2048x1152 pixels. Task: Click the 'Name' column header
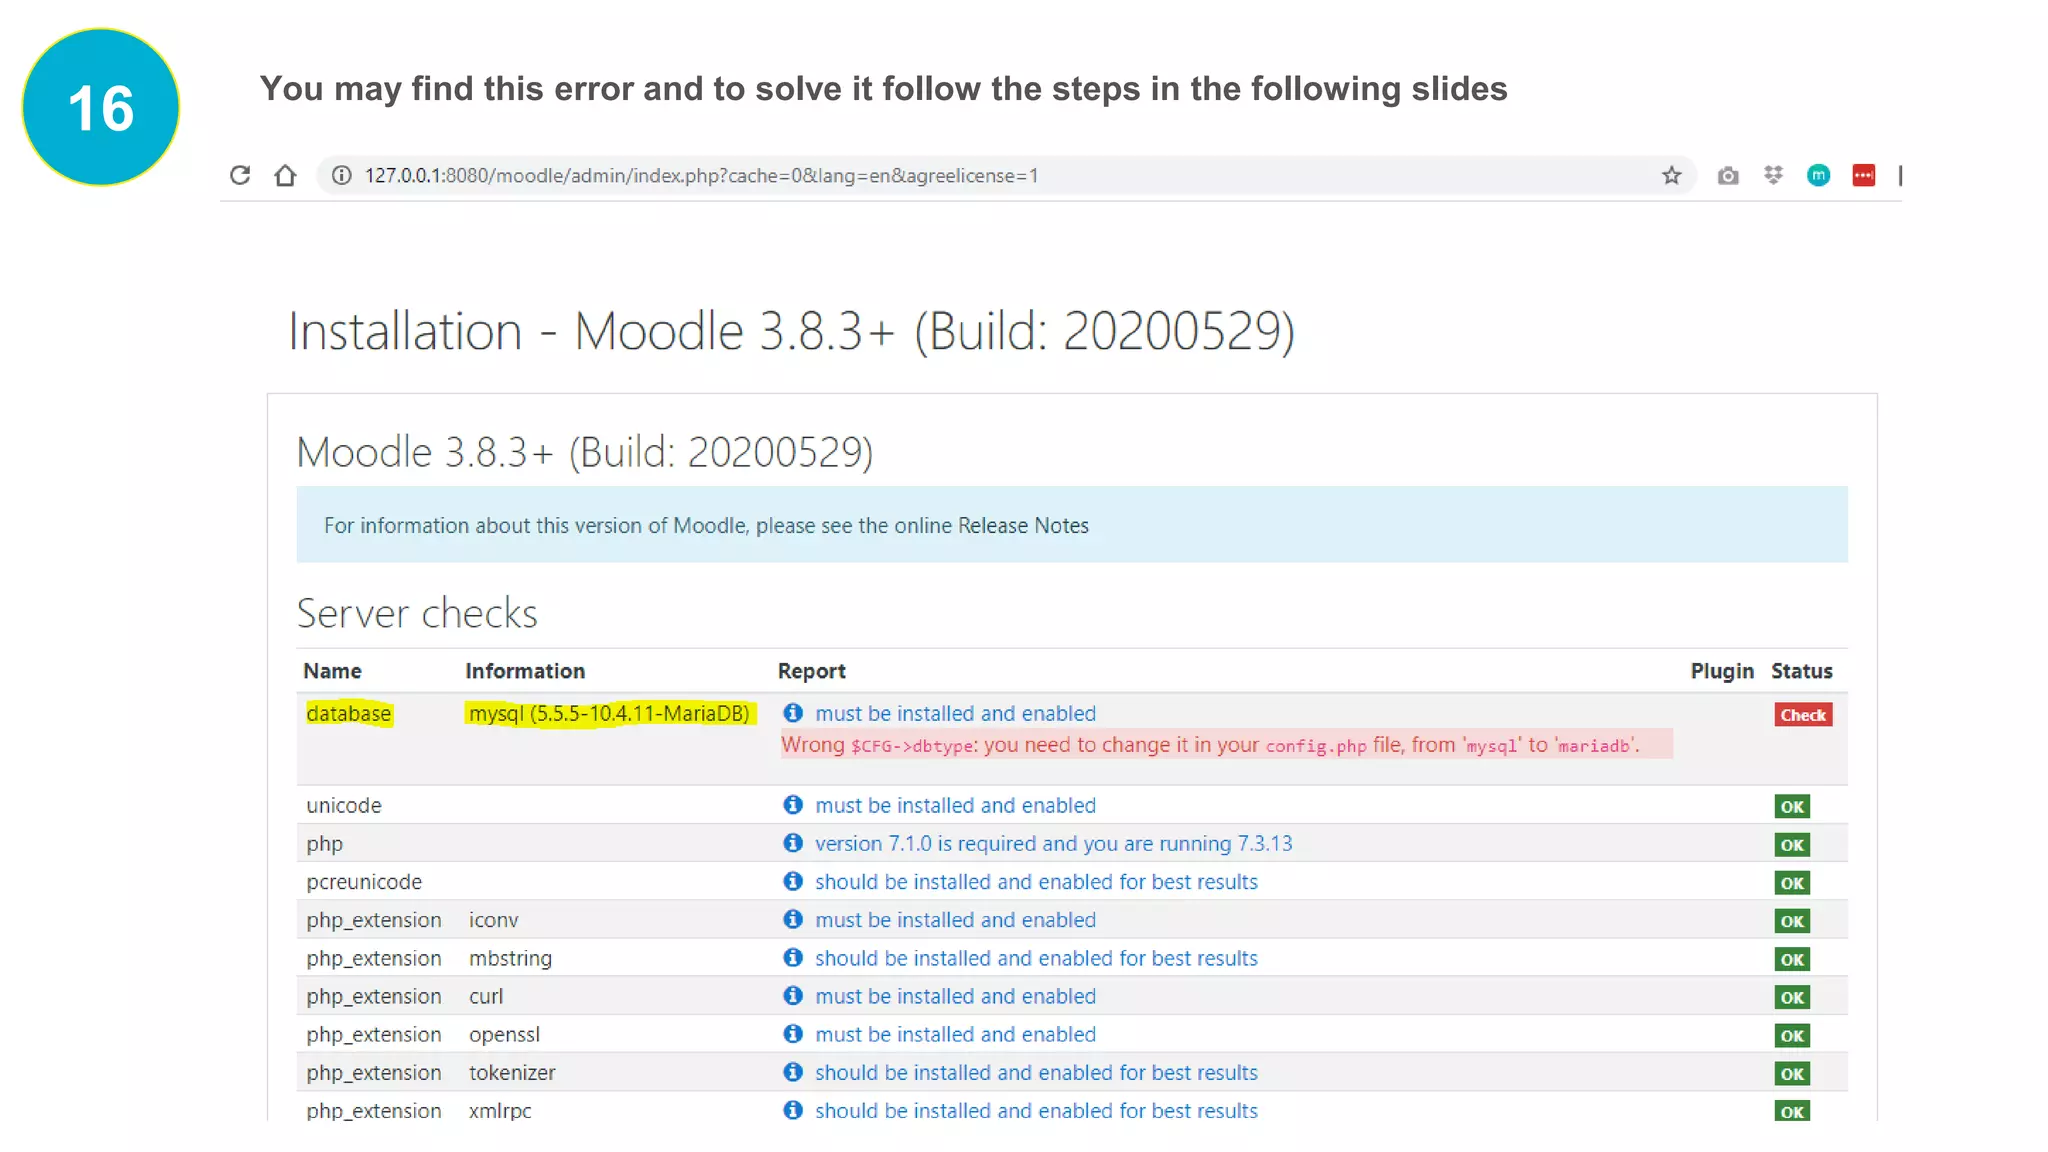pos(332,671)
